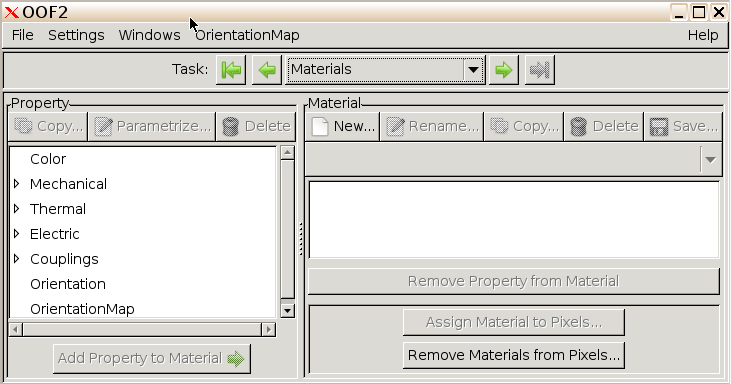Select the OrientationMap property row

click(x=143, y=309)
